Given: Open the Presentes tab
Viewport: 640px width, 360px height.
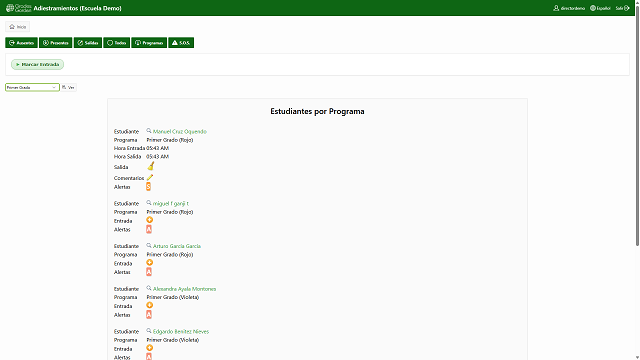Looking at the screenshot, I should pos(56,43).
